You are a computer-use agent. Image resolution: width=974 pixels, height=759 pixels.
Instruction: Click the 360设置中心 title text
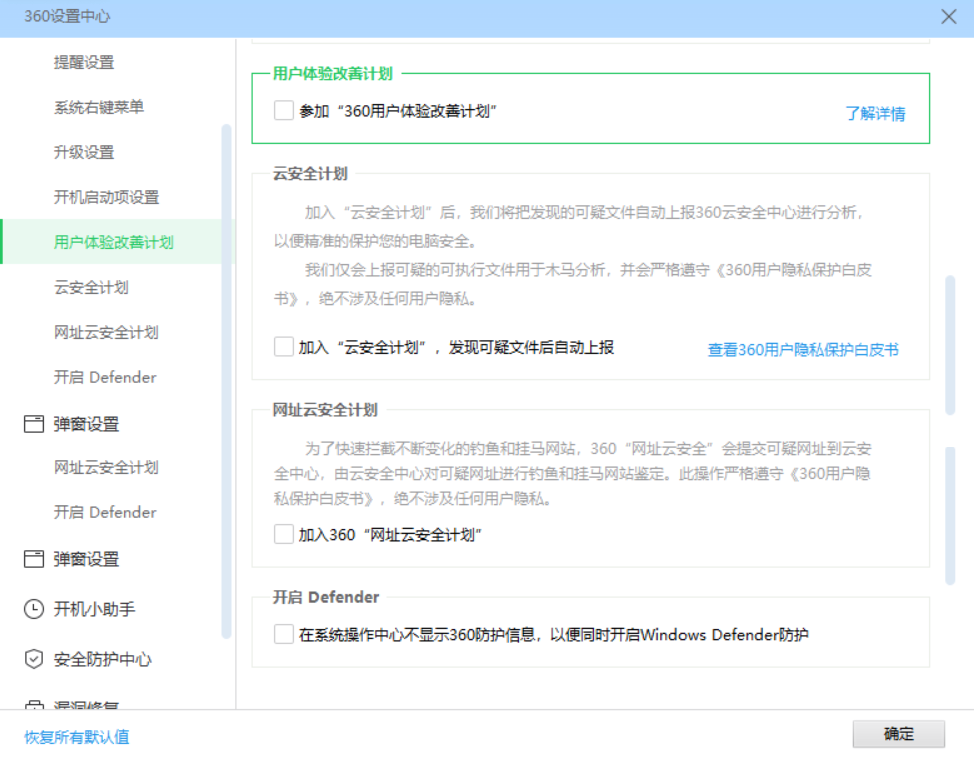67,16
